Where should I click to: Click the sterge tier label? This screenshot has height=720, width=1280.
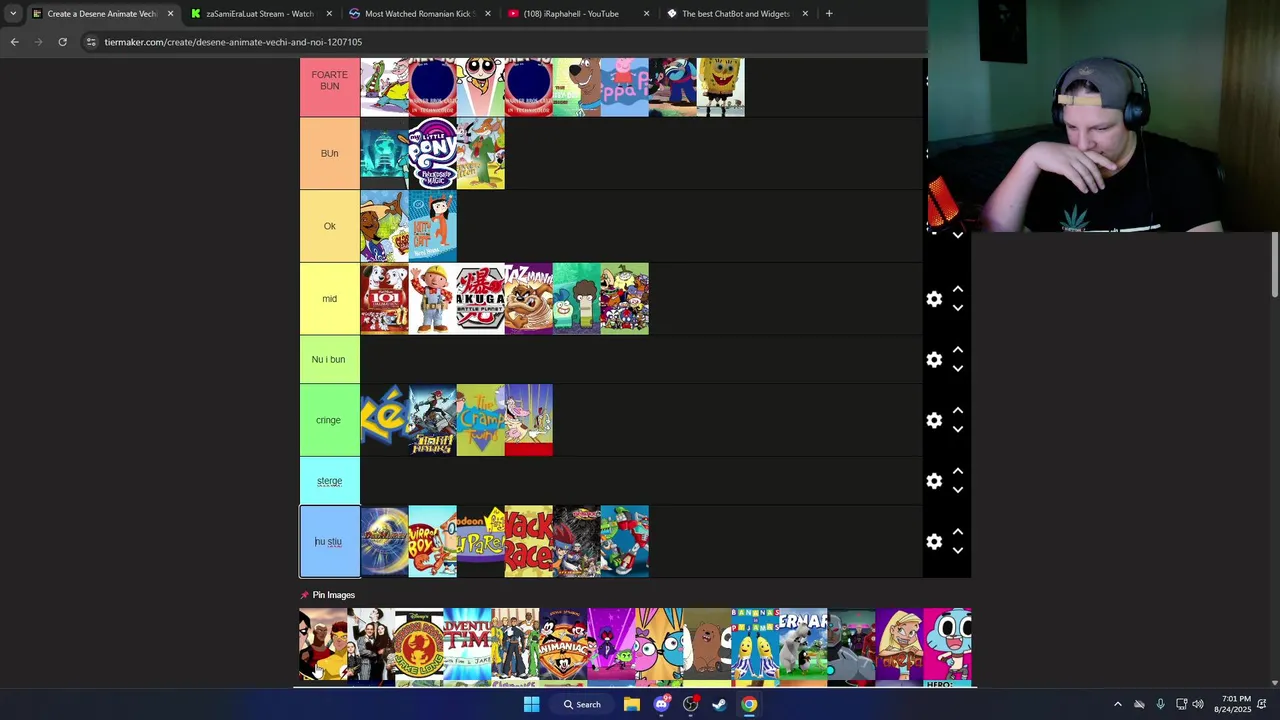330,481
